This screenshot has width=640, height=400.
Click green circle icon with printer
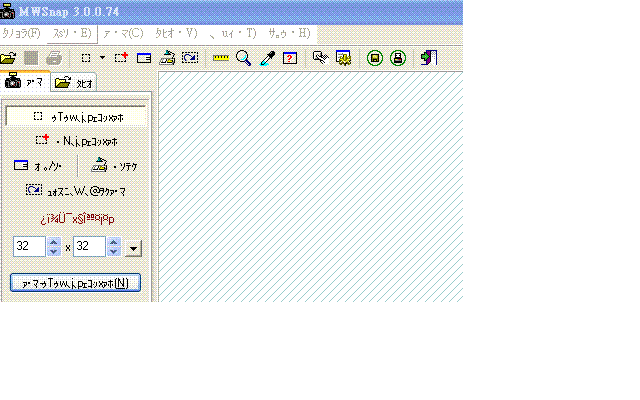click(398, 58)
